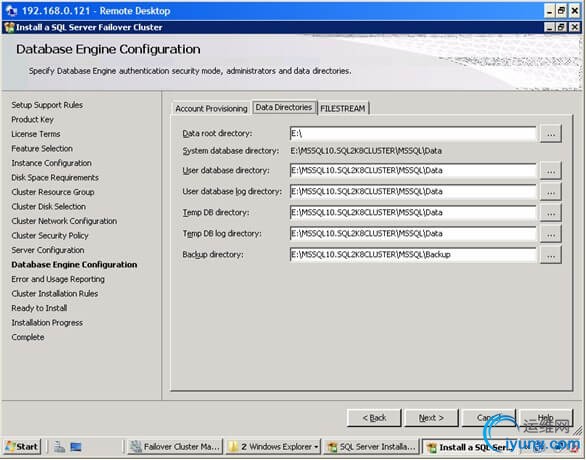
Task: Restore down the Remote Desktop window
Action: click(x=562, y=11)
